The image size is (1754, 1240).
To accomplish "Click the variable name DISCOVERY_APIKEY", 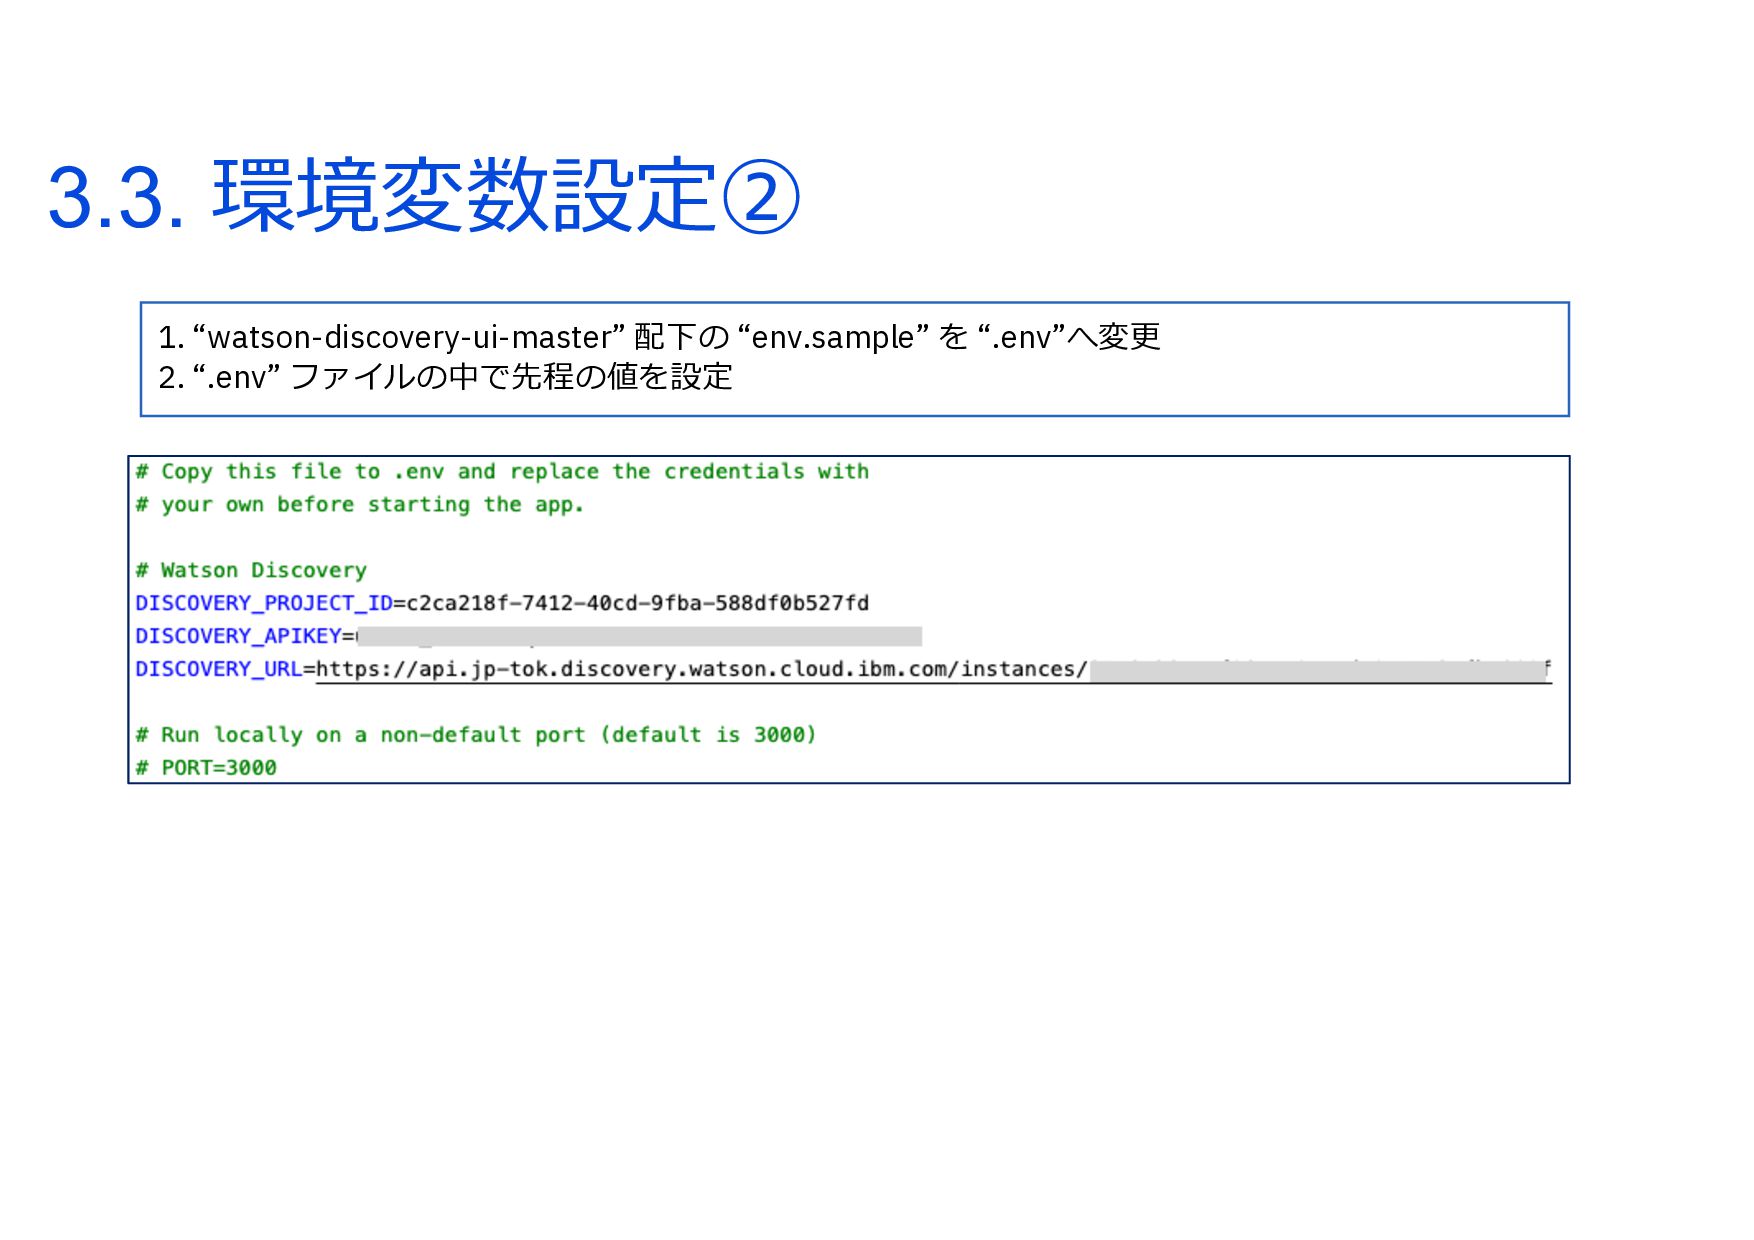I will [x=238, y=636].
